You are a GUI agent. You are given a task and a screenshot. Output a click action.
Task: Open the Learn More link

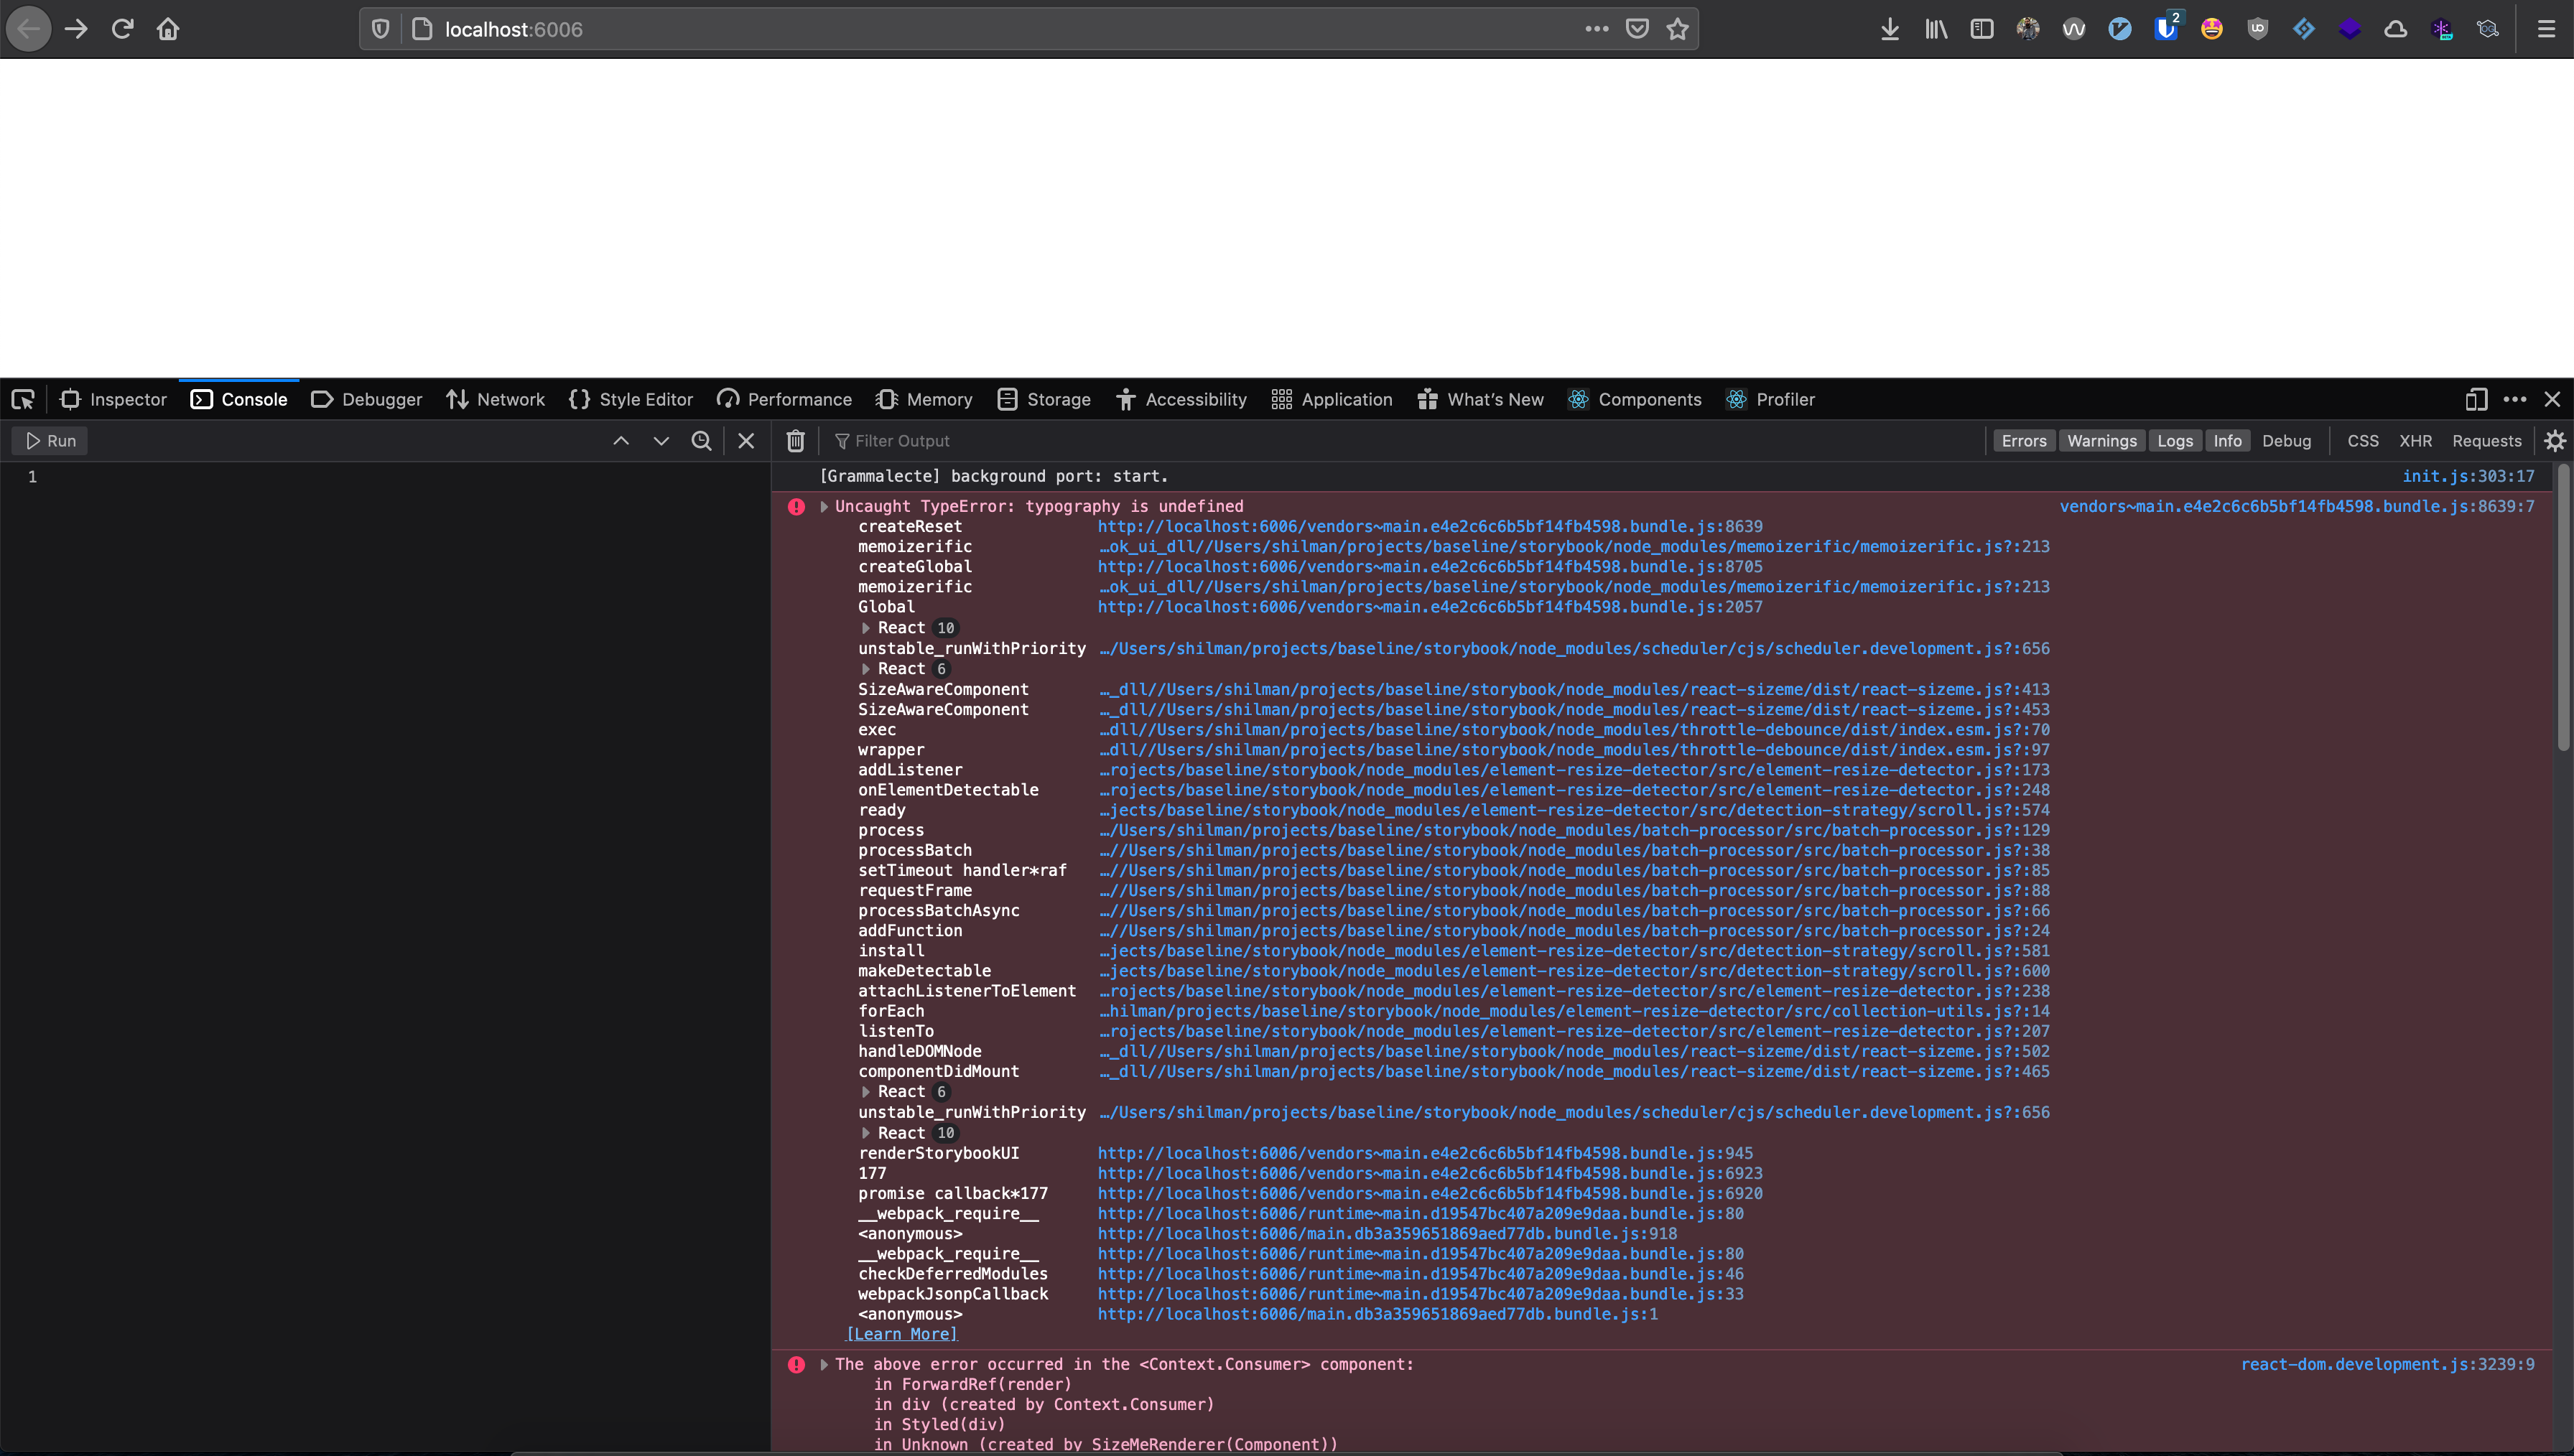[902, 1334]
